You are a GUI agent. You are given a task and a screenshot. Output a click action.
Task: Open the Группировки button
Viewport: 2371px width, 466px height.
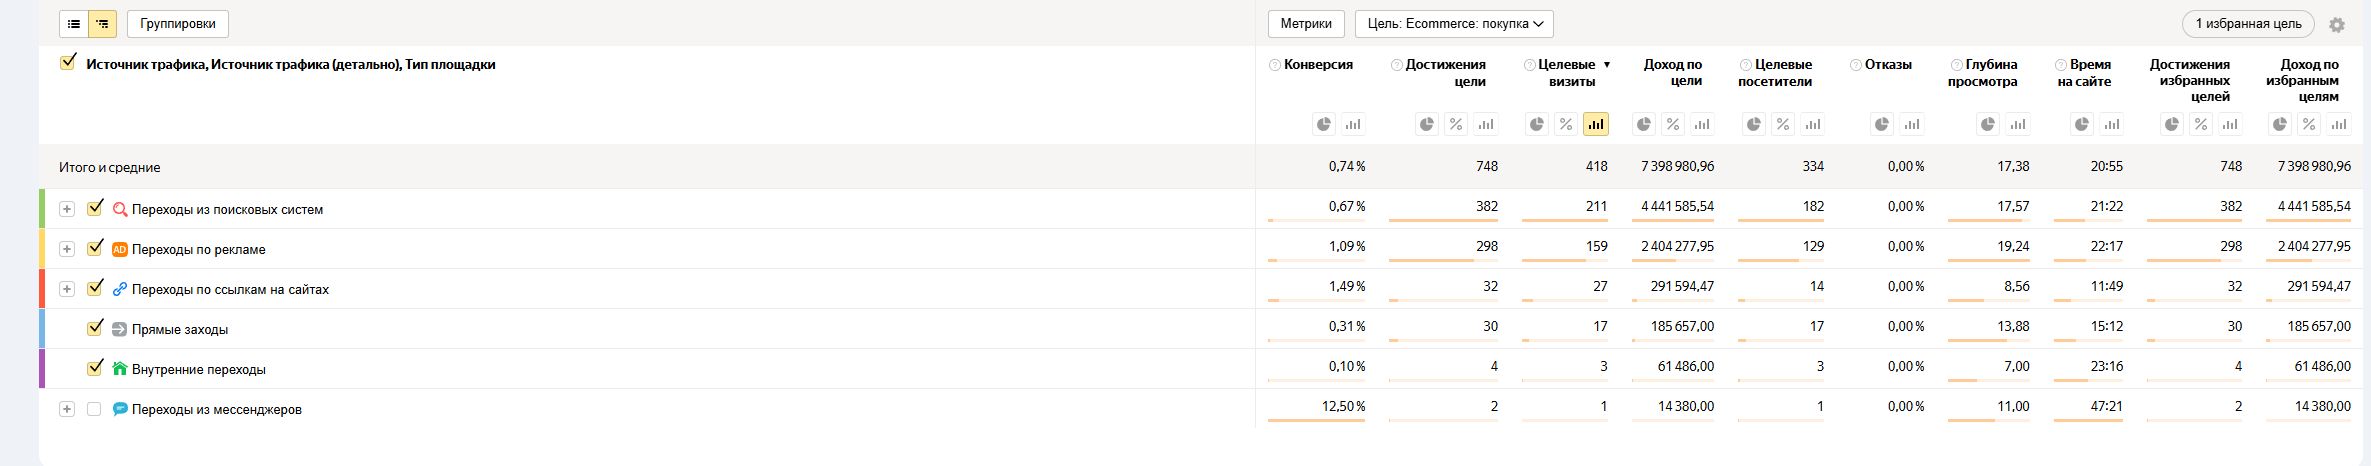[x=178, y=24]
